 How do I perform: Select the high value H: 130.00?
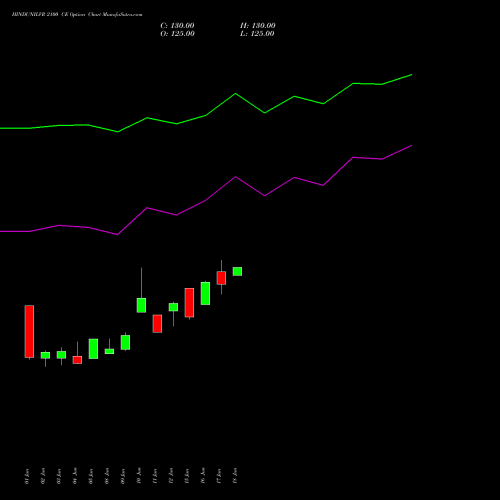(x=258, y=26)
